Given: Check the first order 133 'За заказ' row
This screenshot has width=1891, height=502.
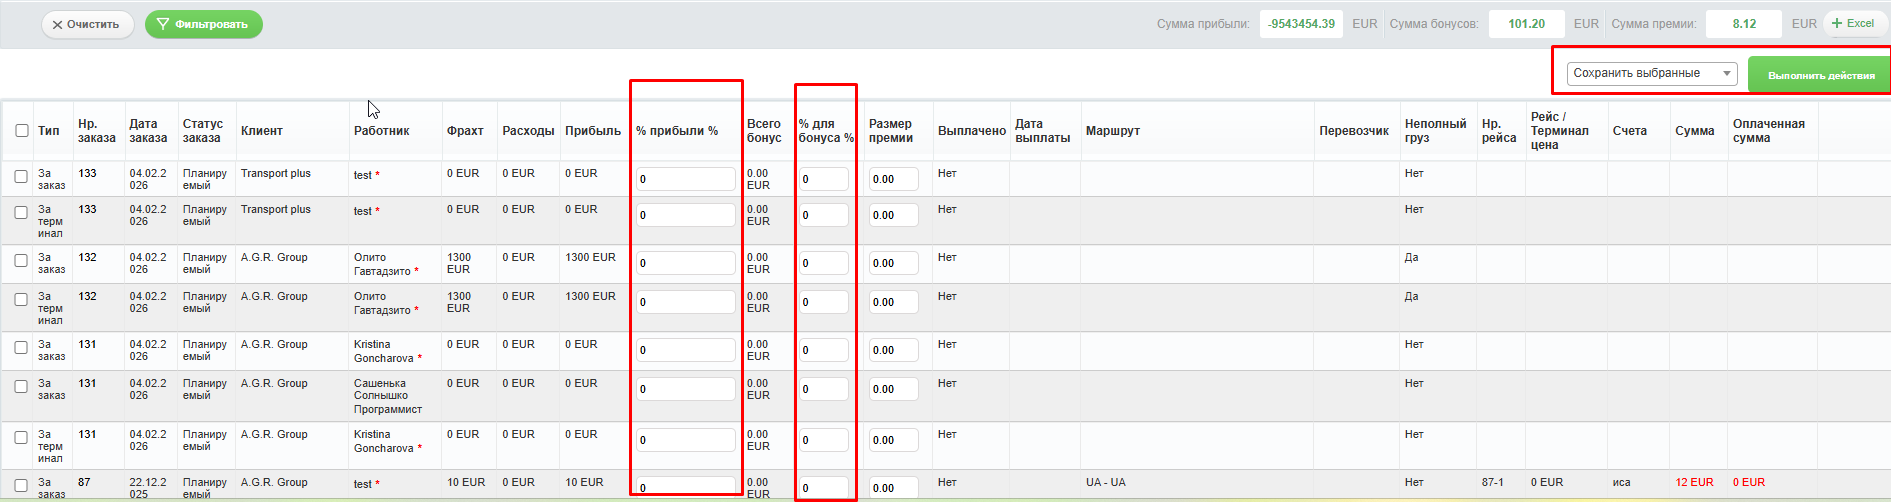Looking at the screenshot, I should coord(21,177).
